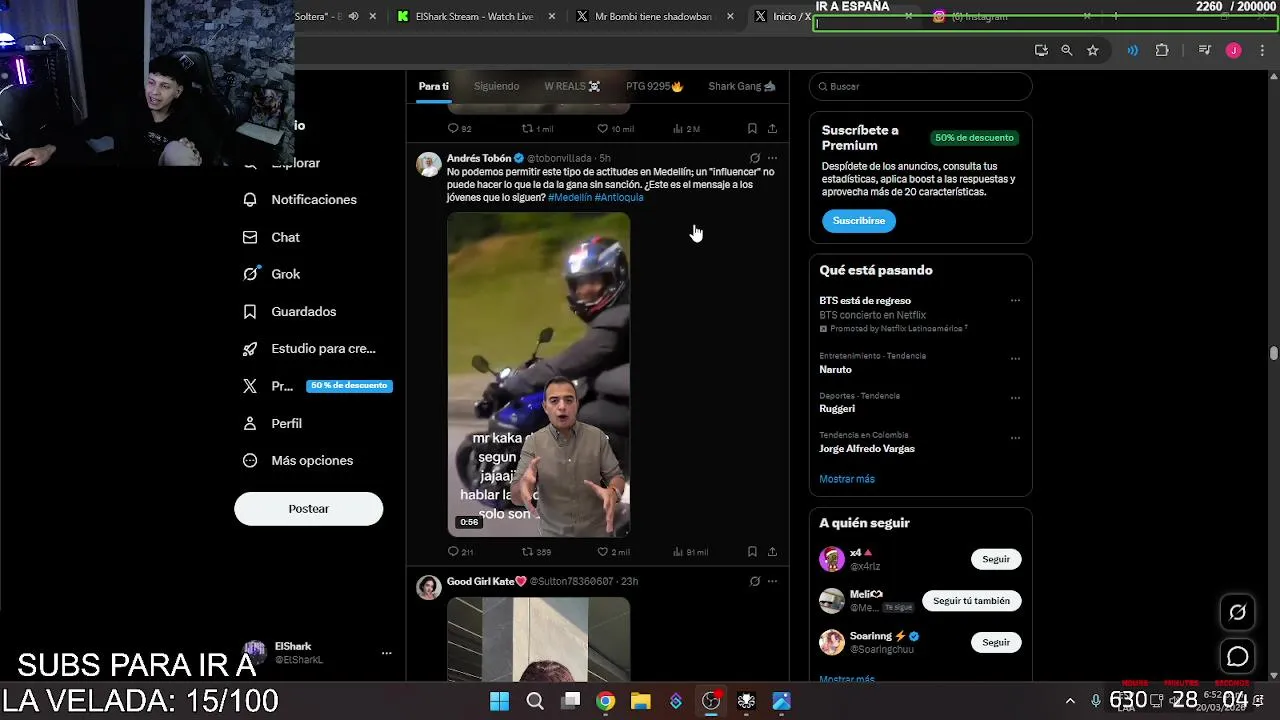The height and width of the screenshot is (720, 1280).
Task: Open Guardados bookmarks in sidebar
Action: coord(290,312)
